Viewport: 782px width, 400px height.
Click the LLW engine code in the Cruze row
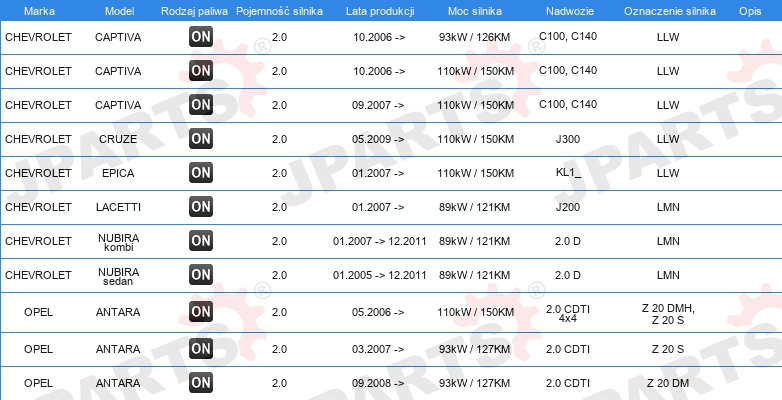point(668,139)
